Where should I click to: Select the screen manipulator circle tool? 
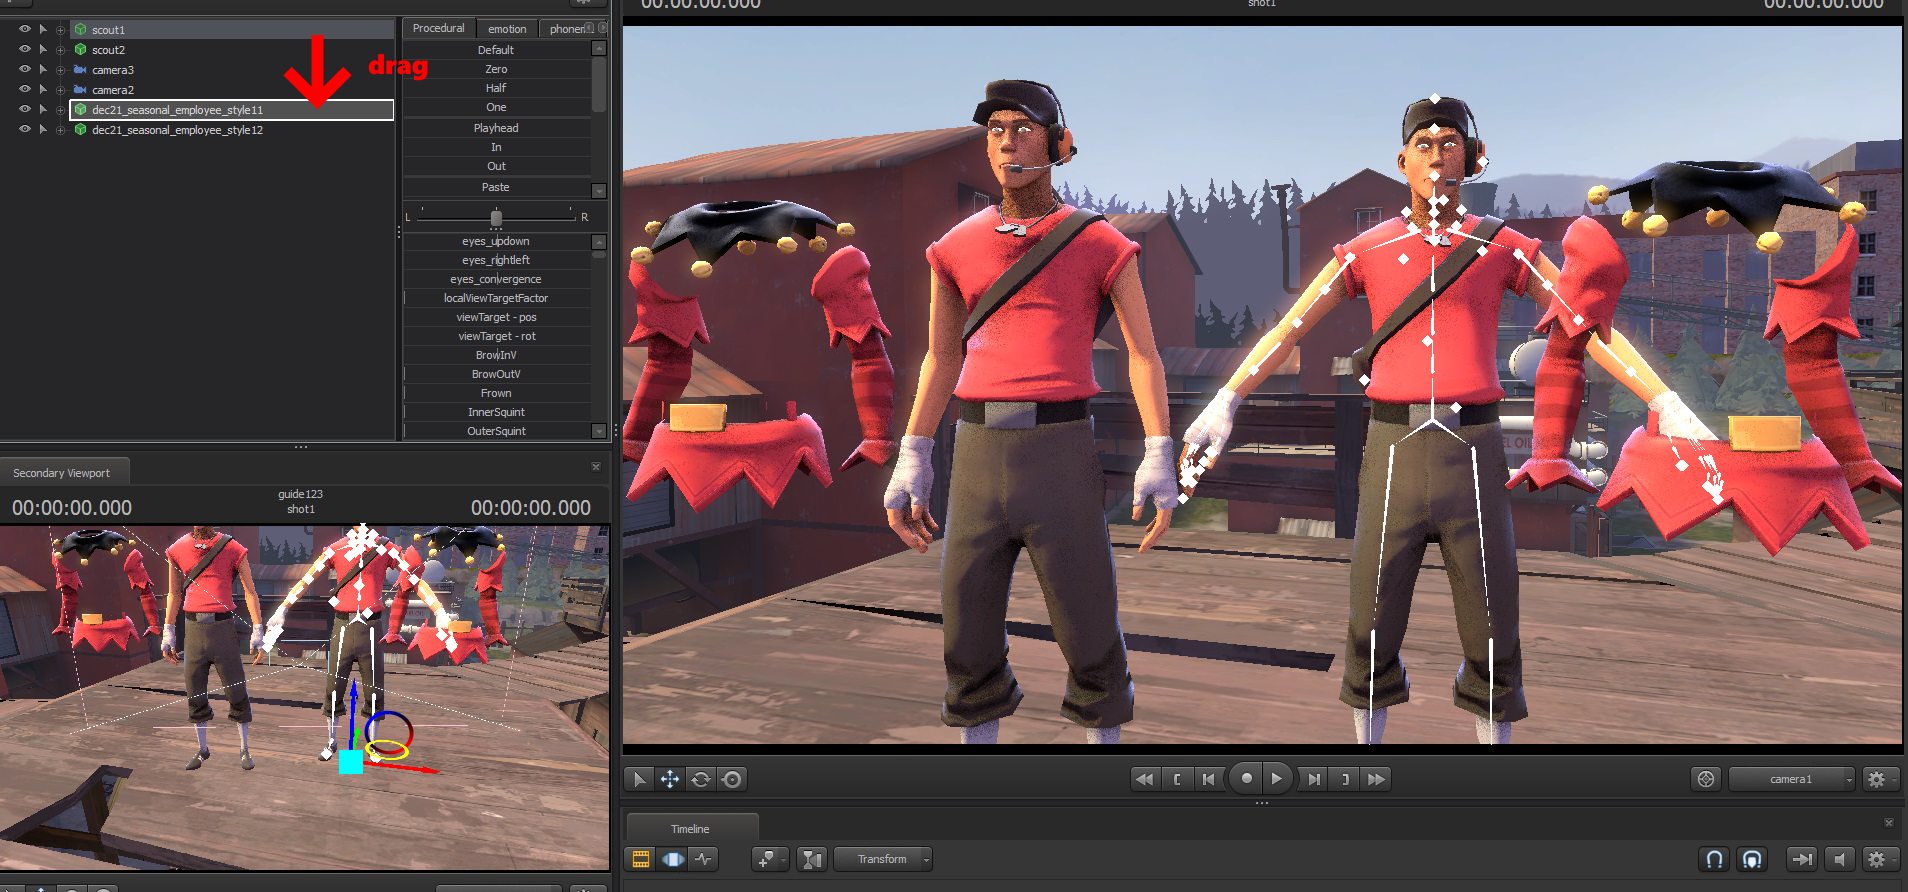click(732, 779)
